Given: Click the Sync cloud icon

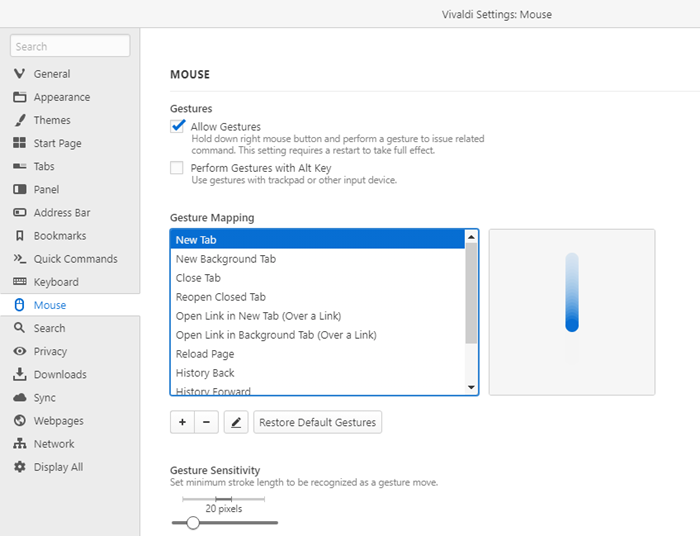Looking at the screenshot, I should pos(19,397).
